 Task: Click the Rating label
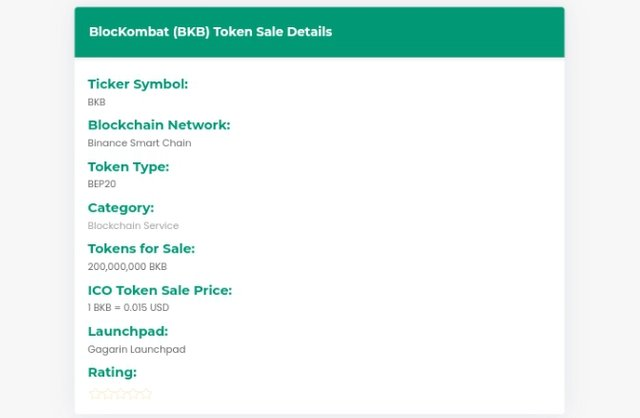112,372
